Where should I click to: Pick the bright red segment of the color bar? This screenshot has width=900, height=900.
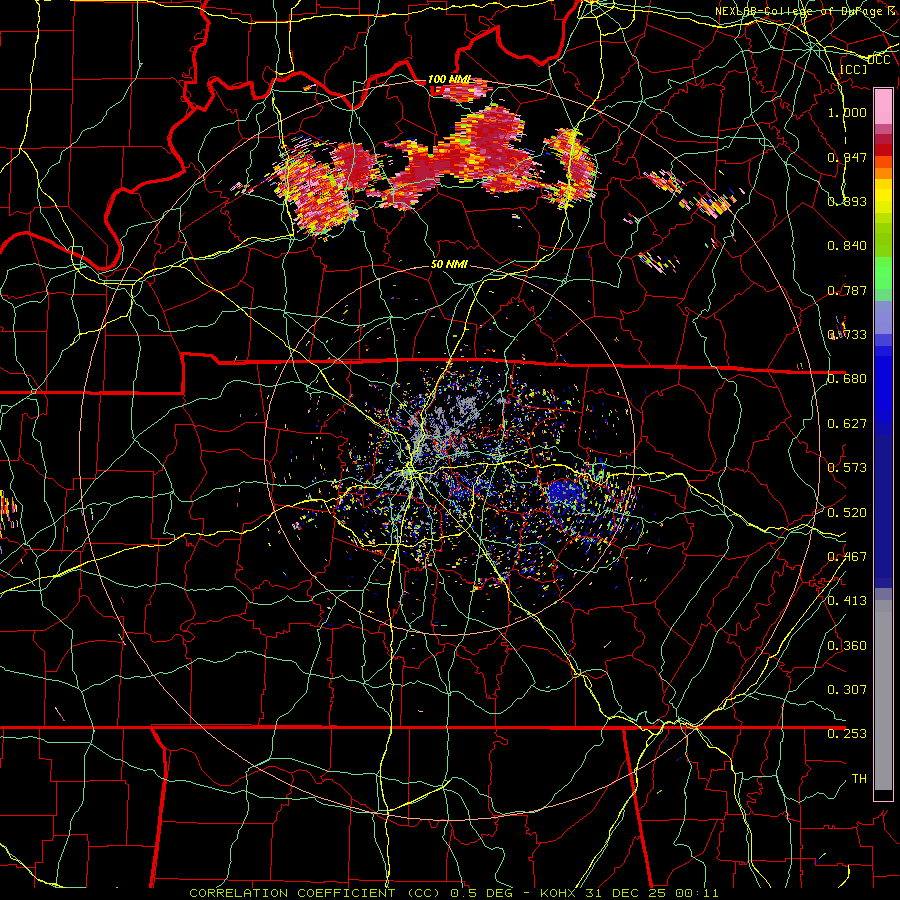pyautogui.click(x=883, y=150)
